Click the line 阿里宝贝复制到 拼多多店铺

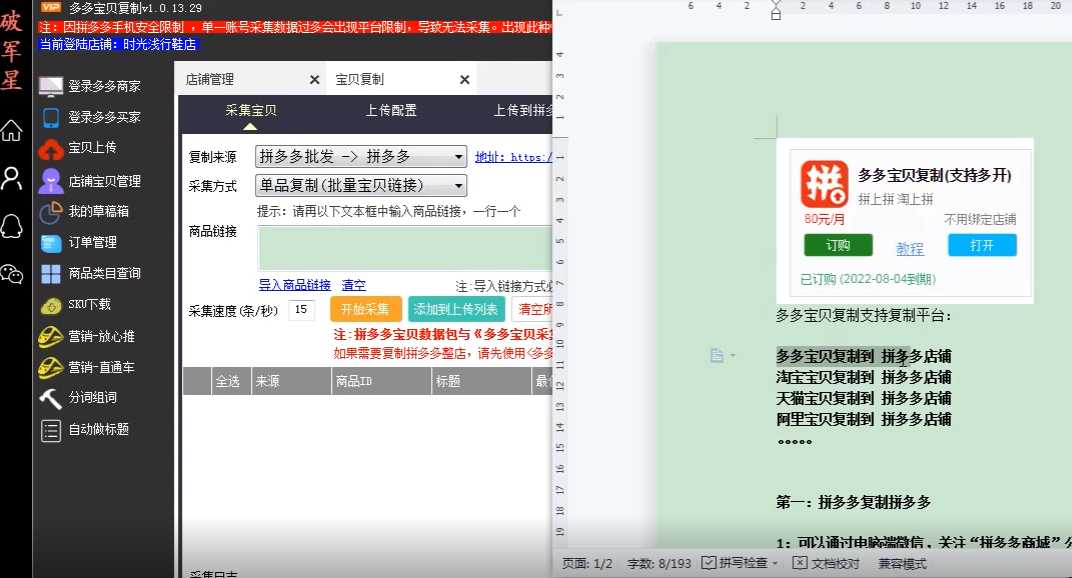pos(863,419)
